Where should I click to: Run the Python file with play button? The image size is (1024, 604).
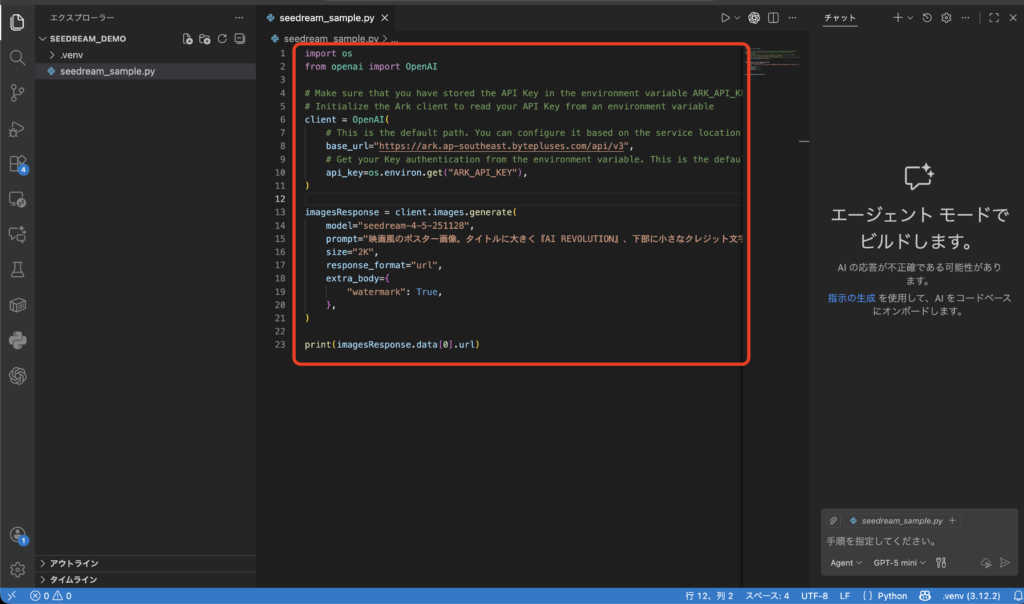tap(725, 18)
